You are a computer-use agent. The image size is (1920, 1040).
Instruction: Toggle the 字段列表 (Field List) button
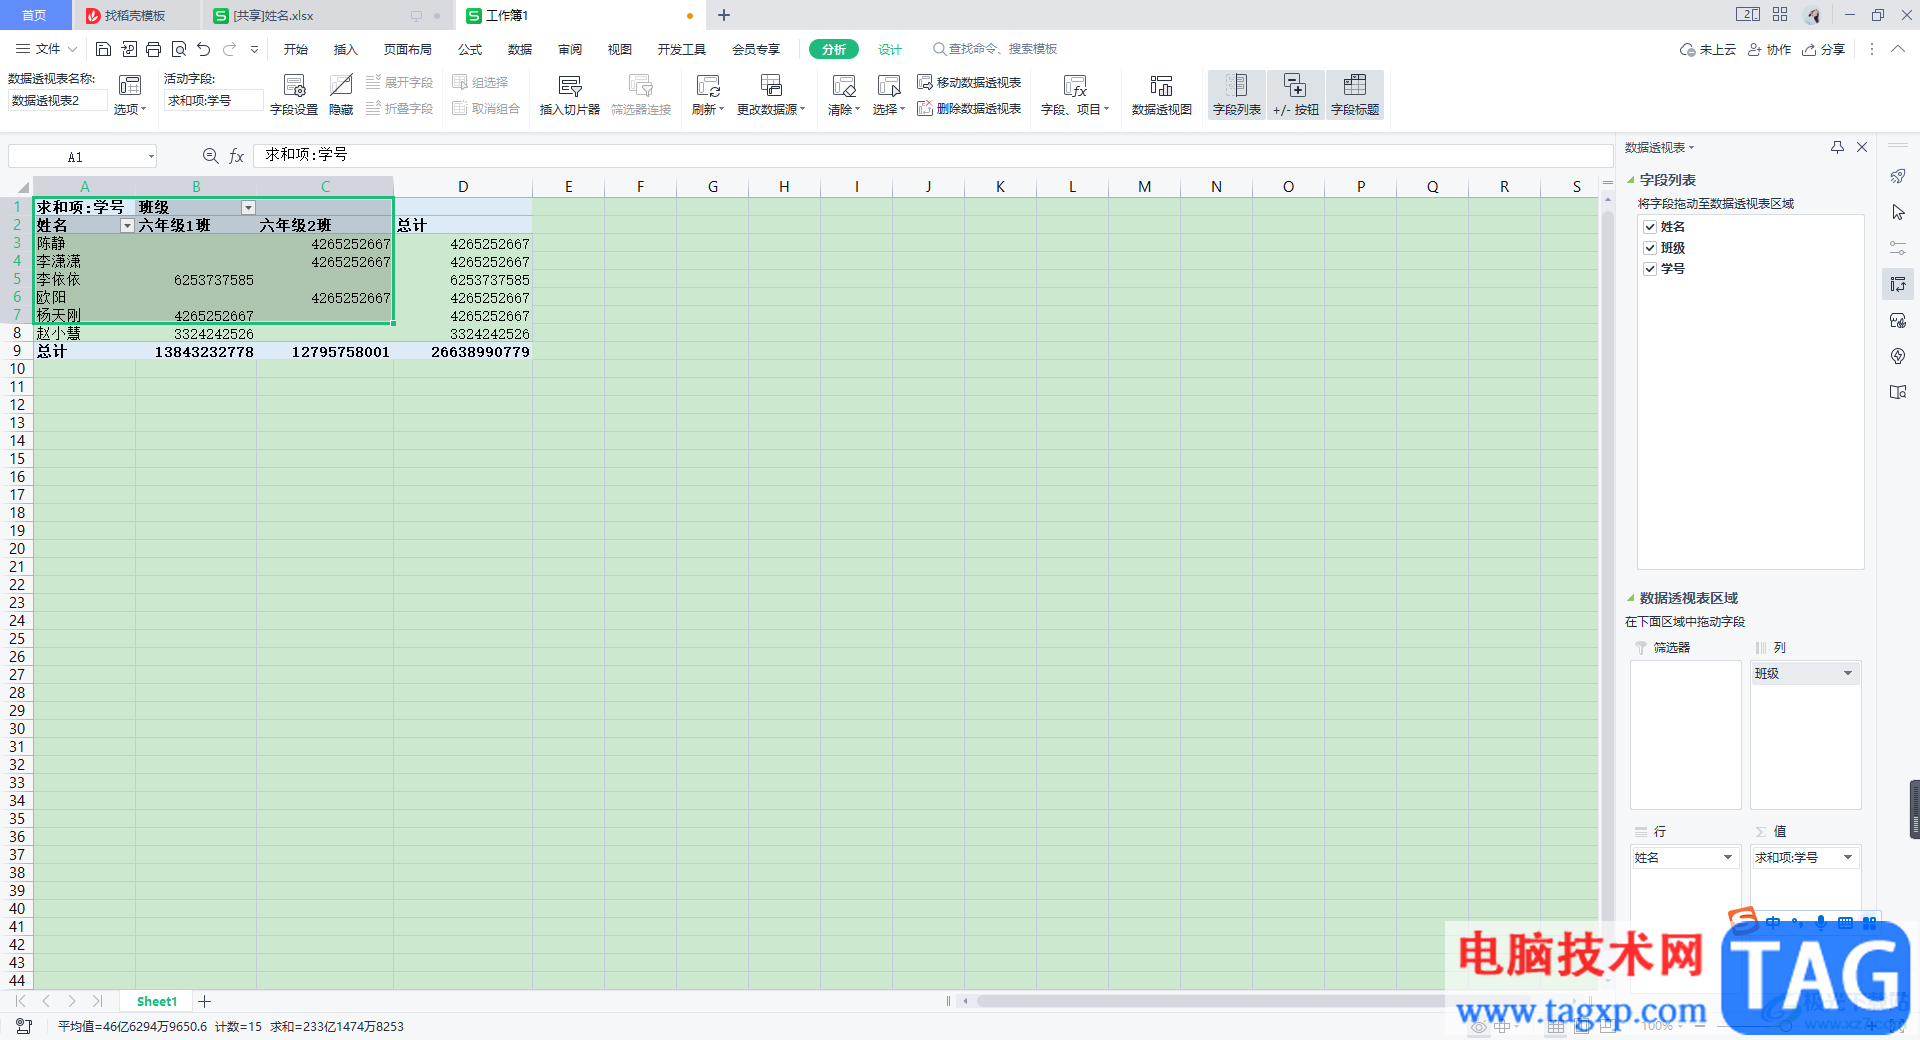1237,95
